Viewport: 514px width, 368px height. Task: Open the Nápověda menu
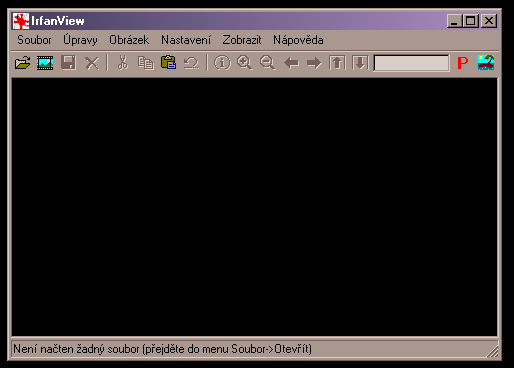point(298,40)
